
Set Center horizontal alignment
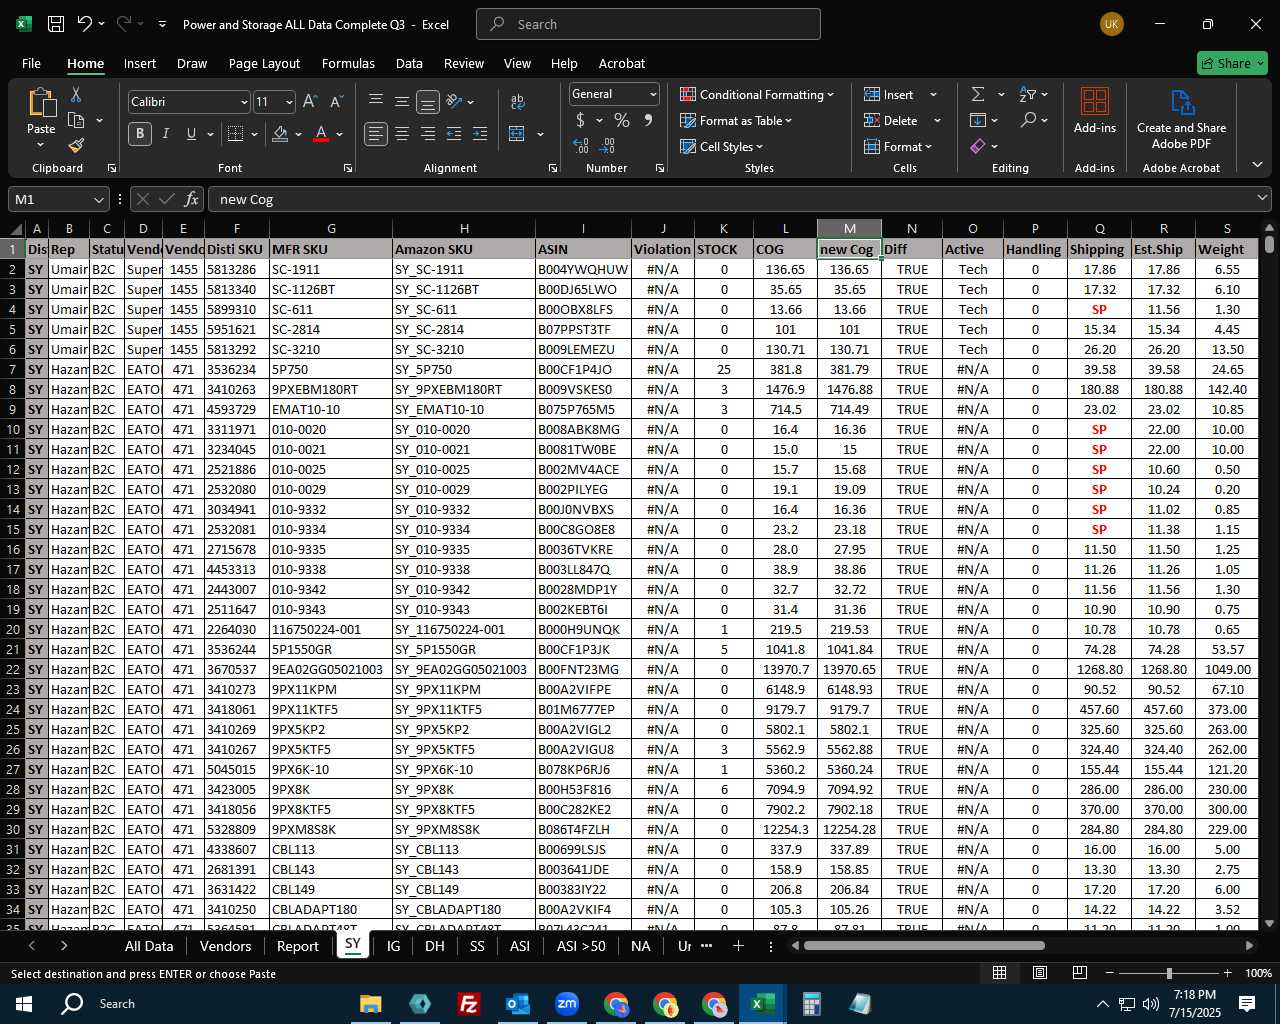(x=402, y=134)
